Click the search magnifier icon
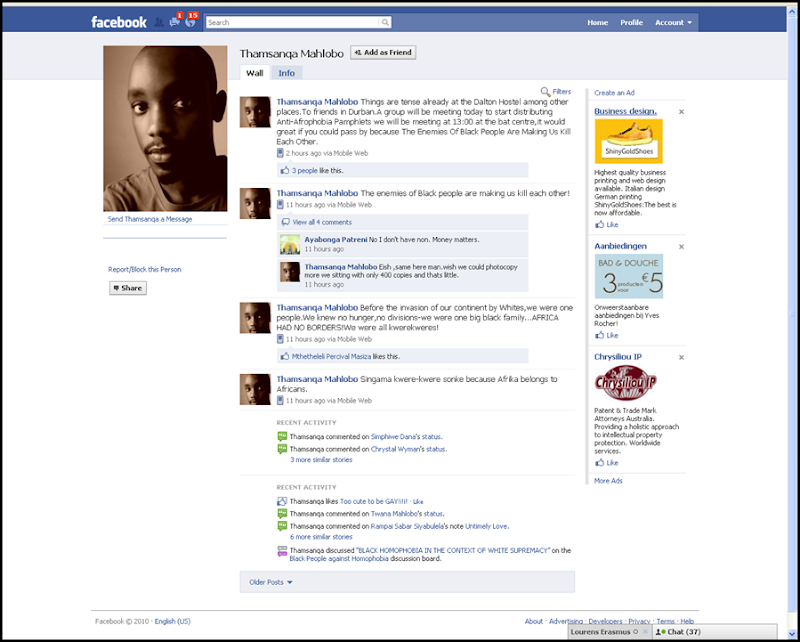This screenshot has height=642, width=800. pos(385,22)
